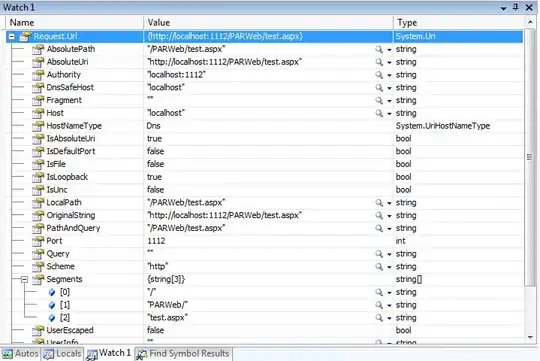Click the scrollbar down arrow
Screen dimensions: 540x361
point(530,338)
